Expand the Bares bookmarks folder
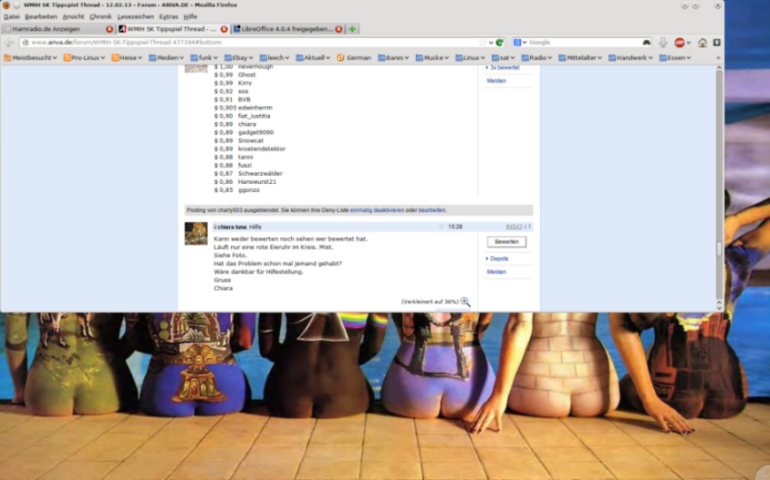The width and height of the screenshot is (770, 480). tap(393, 58)
